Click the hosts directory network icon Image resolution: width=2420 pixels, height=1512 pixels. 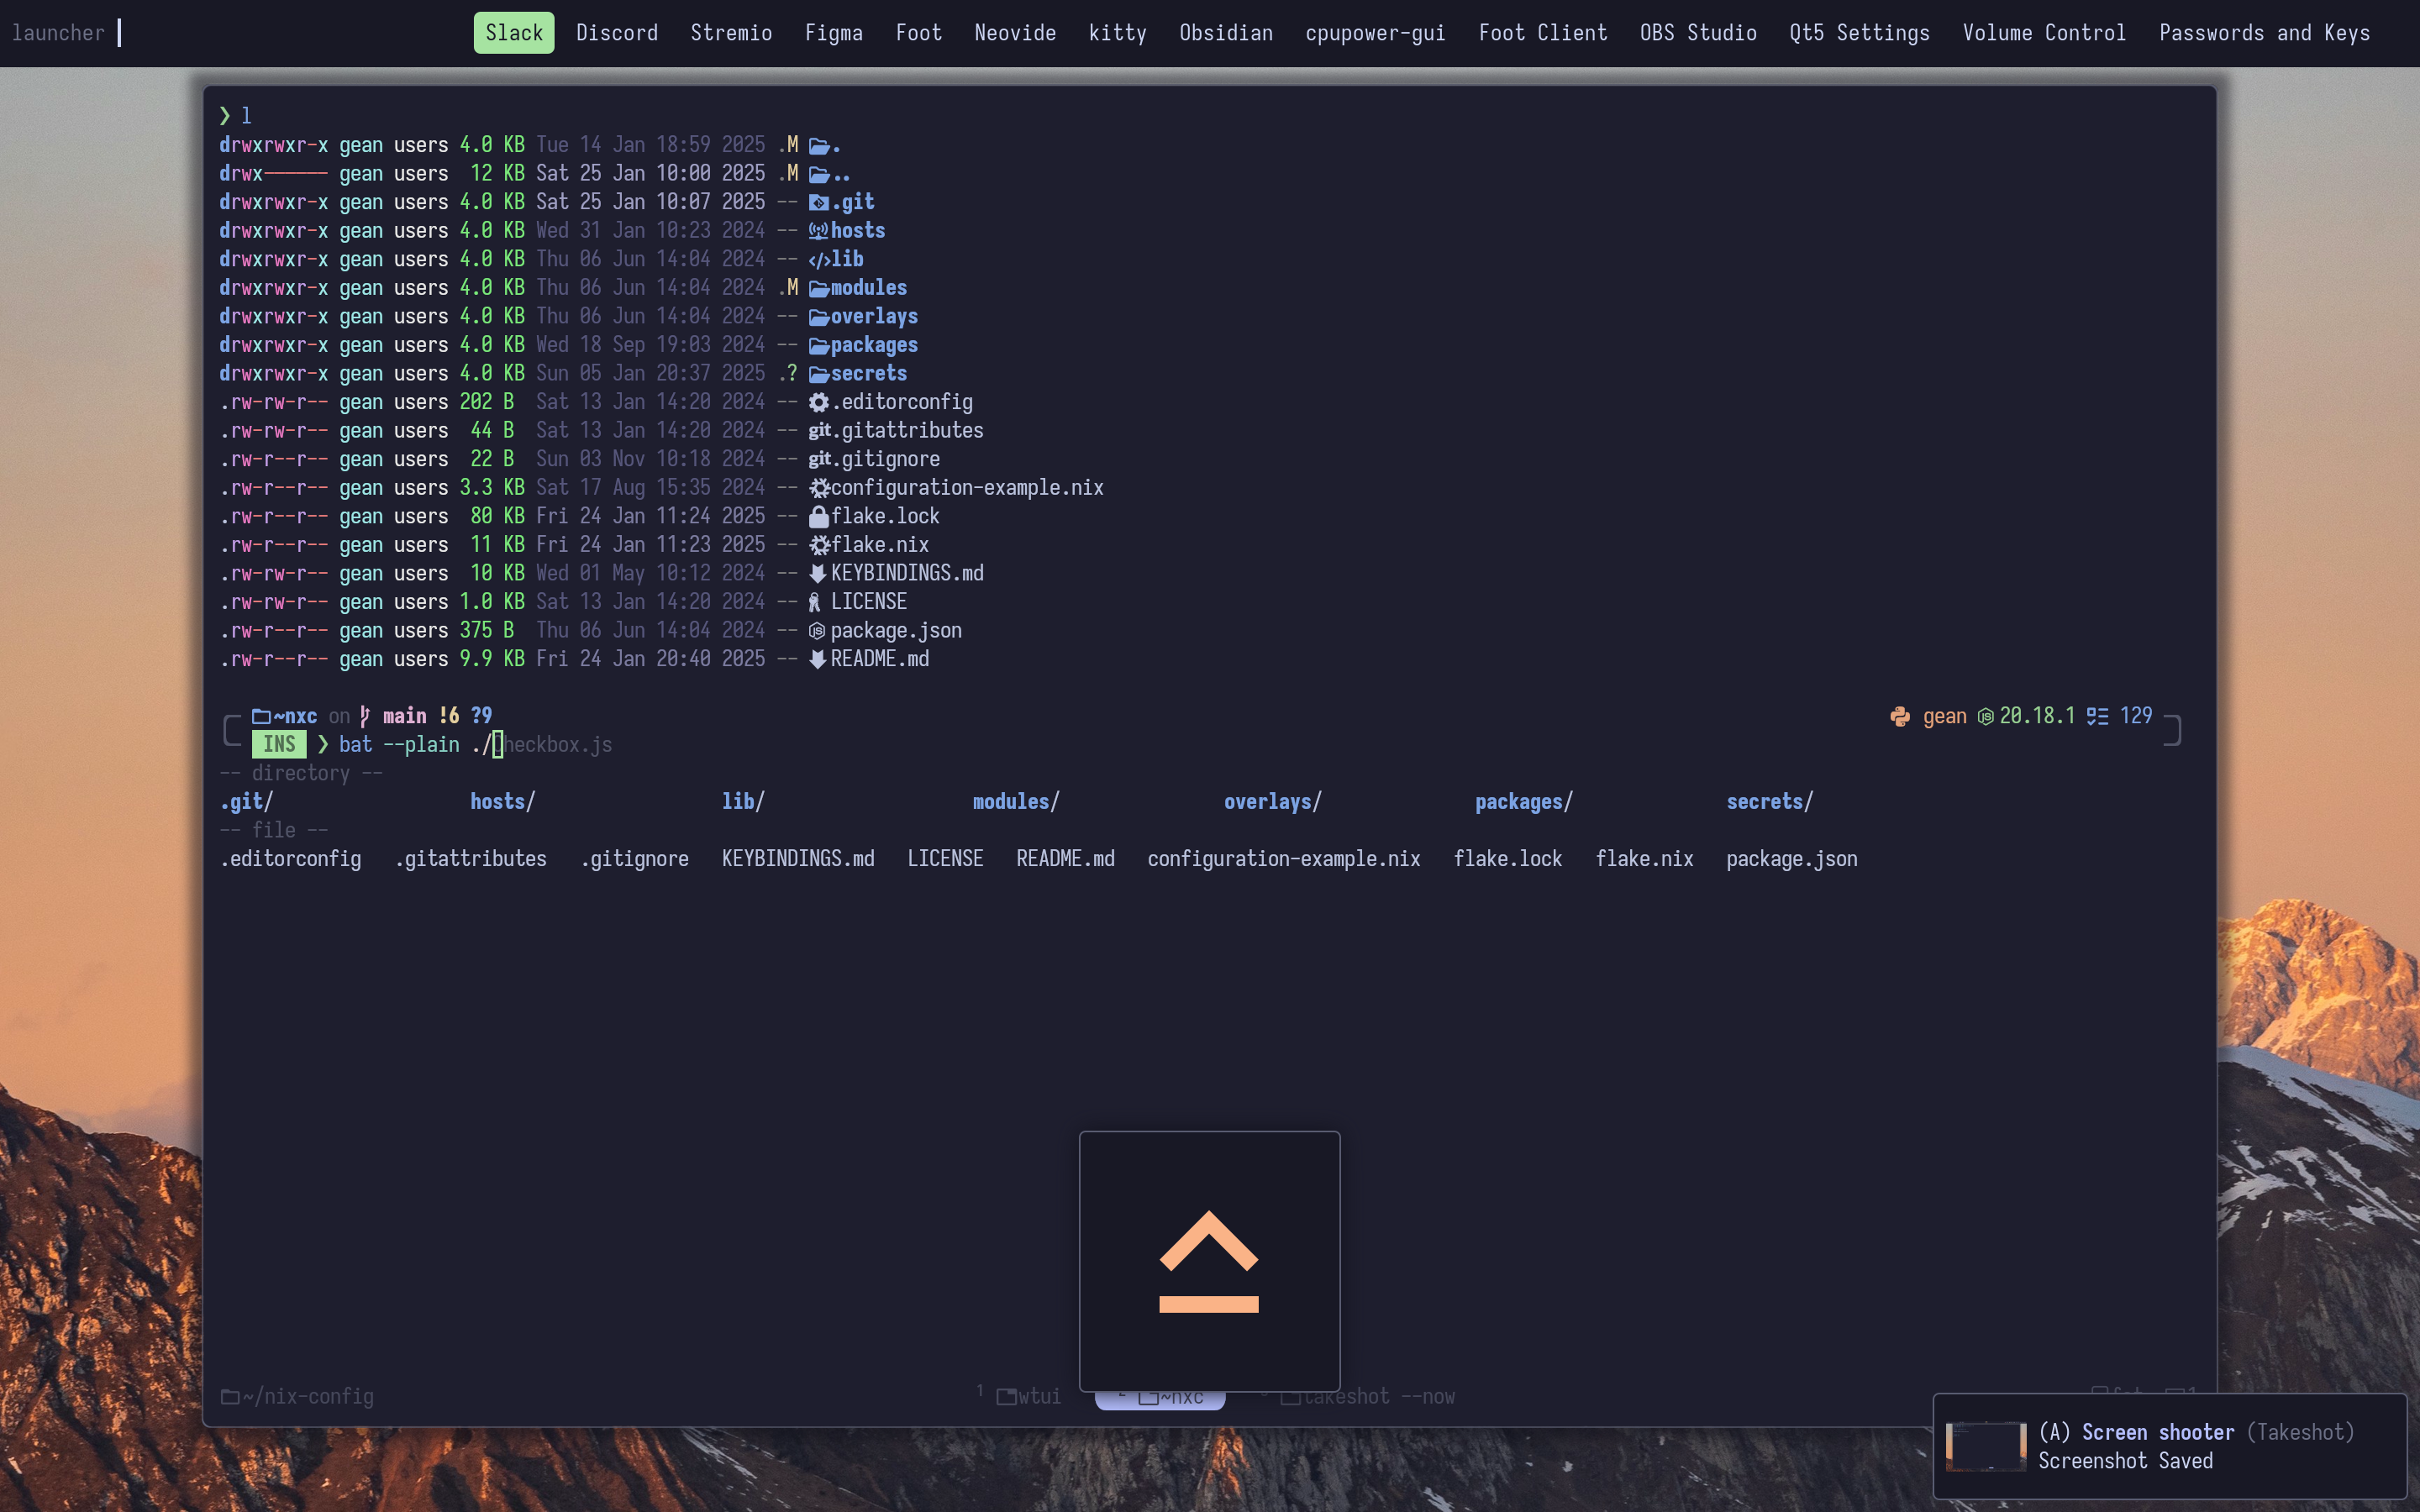(818, 231)
